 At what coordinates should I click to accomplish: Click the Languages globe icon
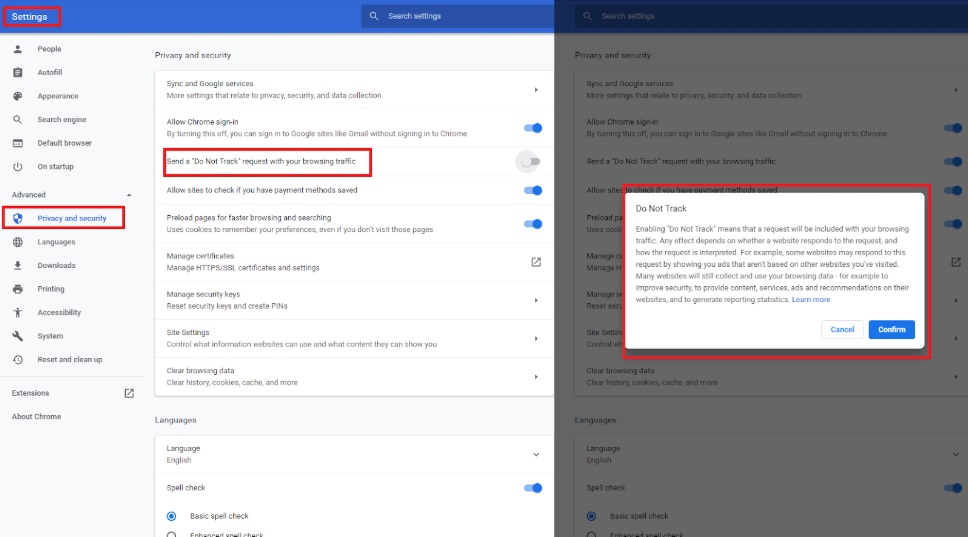tap(18, 242)
